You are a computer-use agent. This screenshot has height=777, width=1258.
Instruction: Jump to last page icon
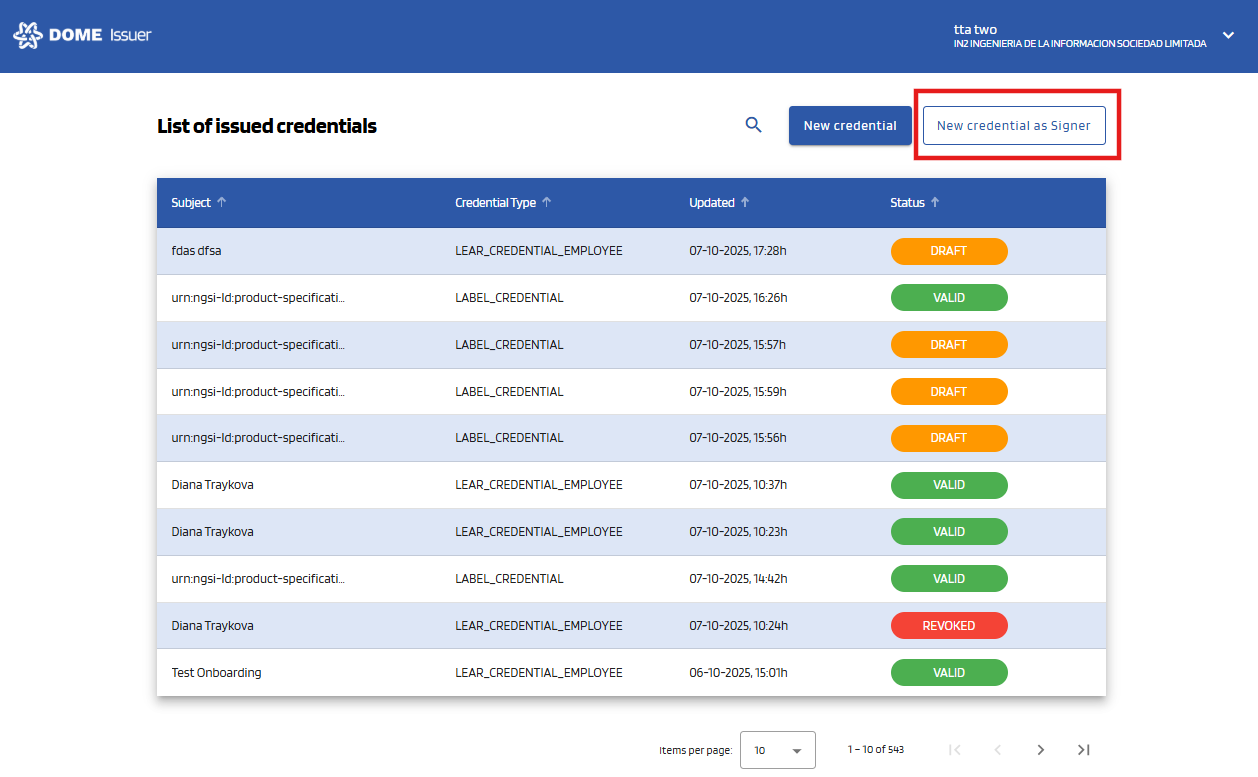click(x=1083, y=750)
